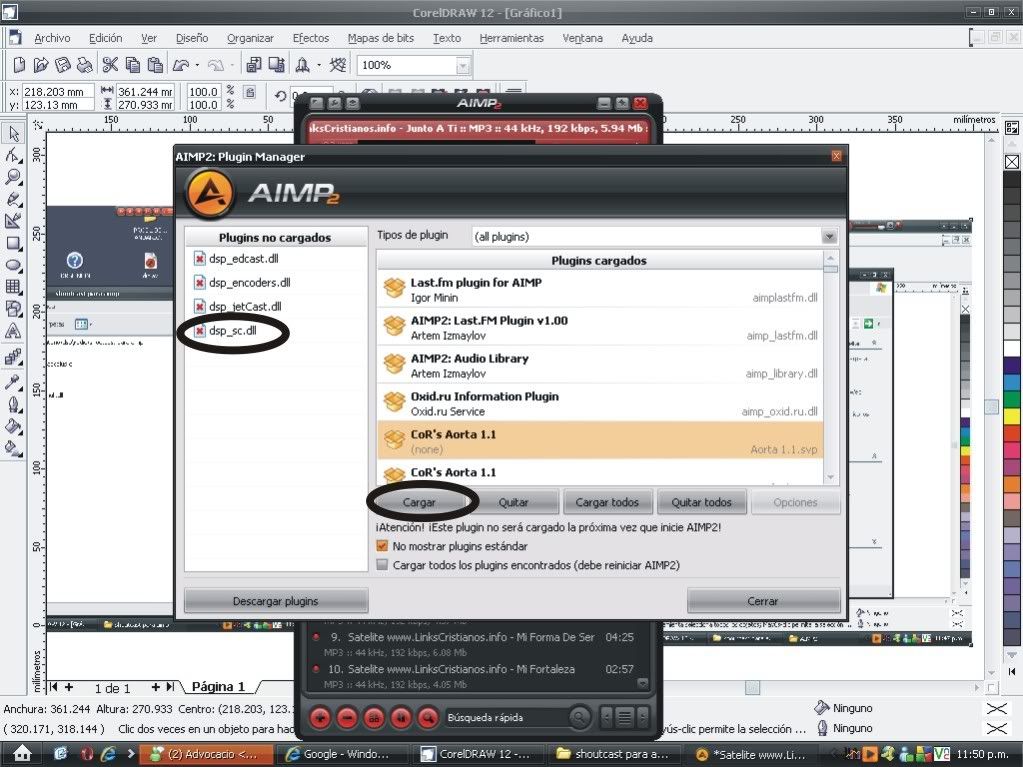Select the Eyedropper tool in toolbox

point(13,382)
